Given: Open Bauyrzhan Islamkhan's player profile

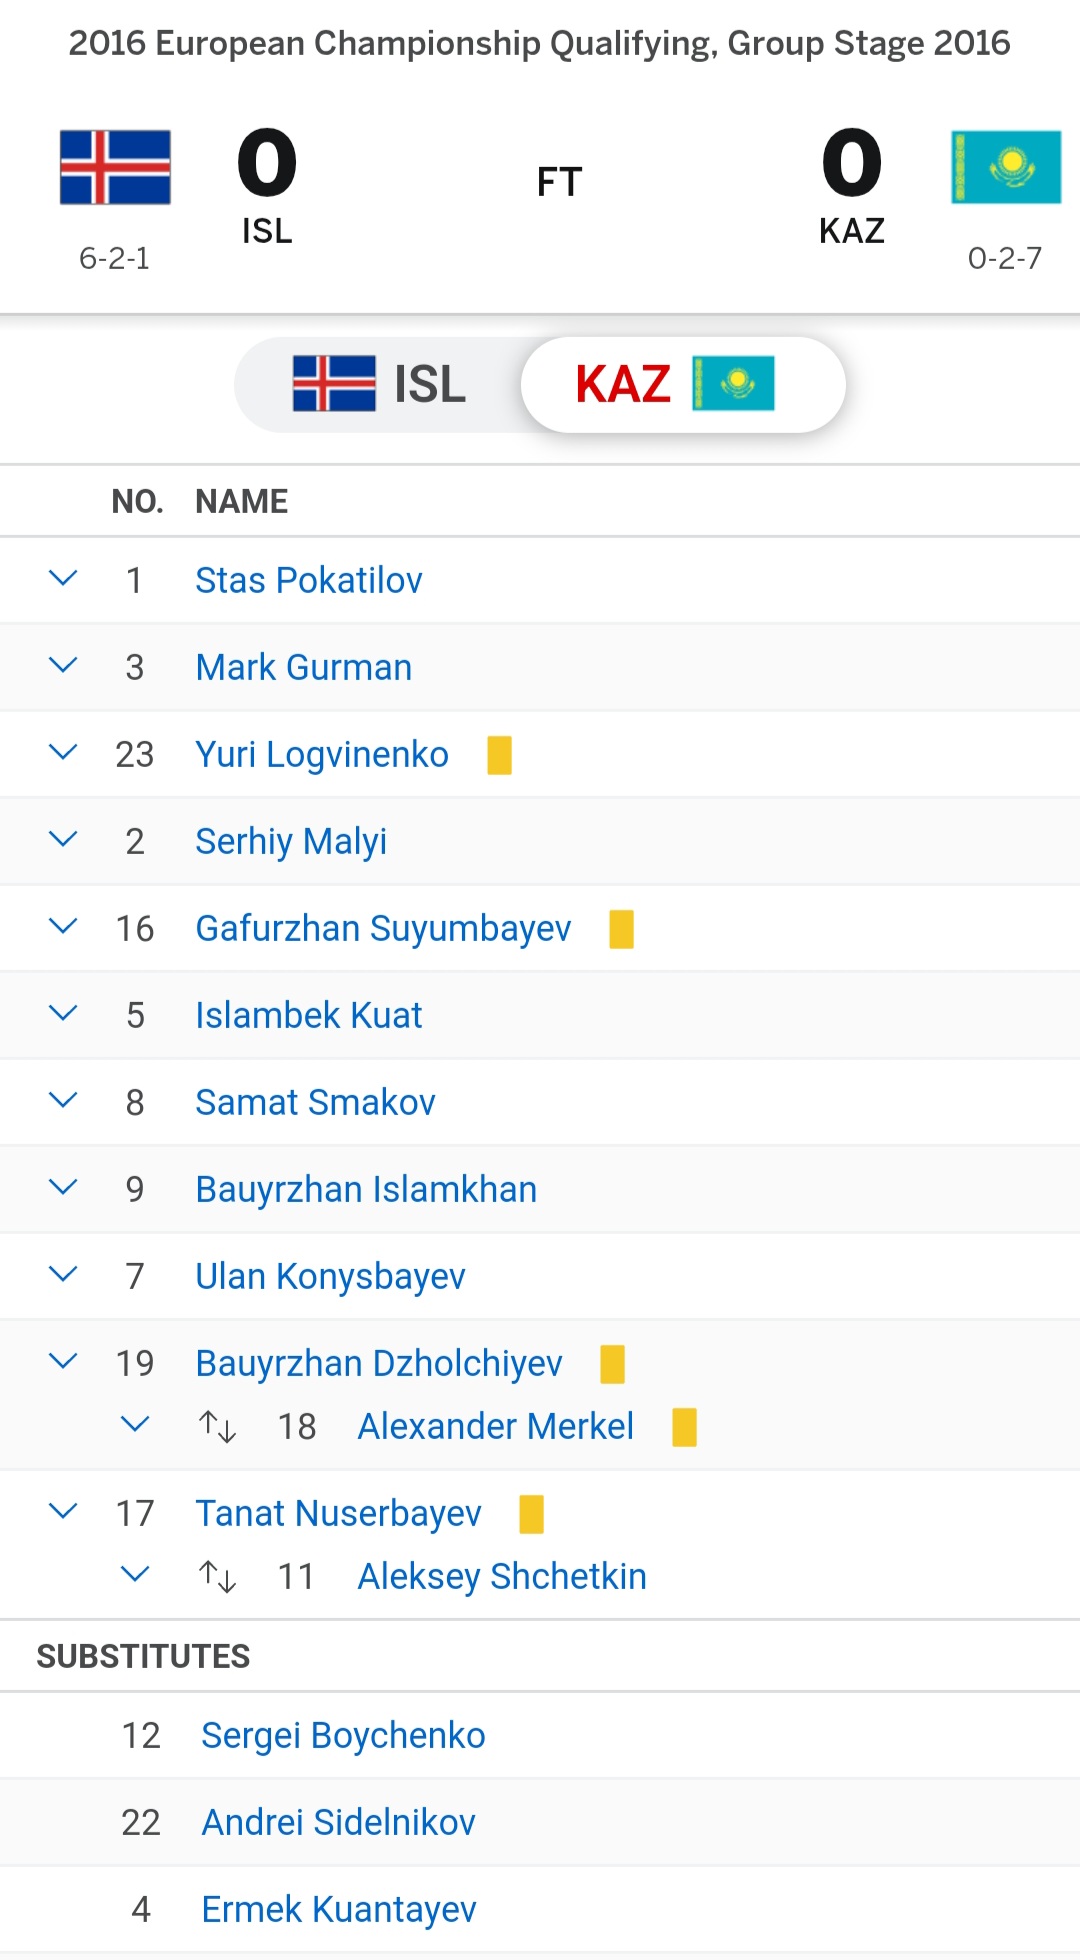Looking at the screenshot, I should tap(366, 1189).
